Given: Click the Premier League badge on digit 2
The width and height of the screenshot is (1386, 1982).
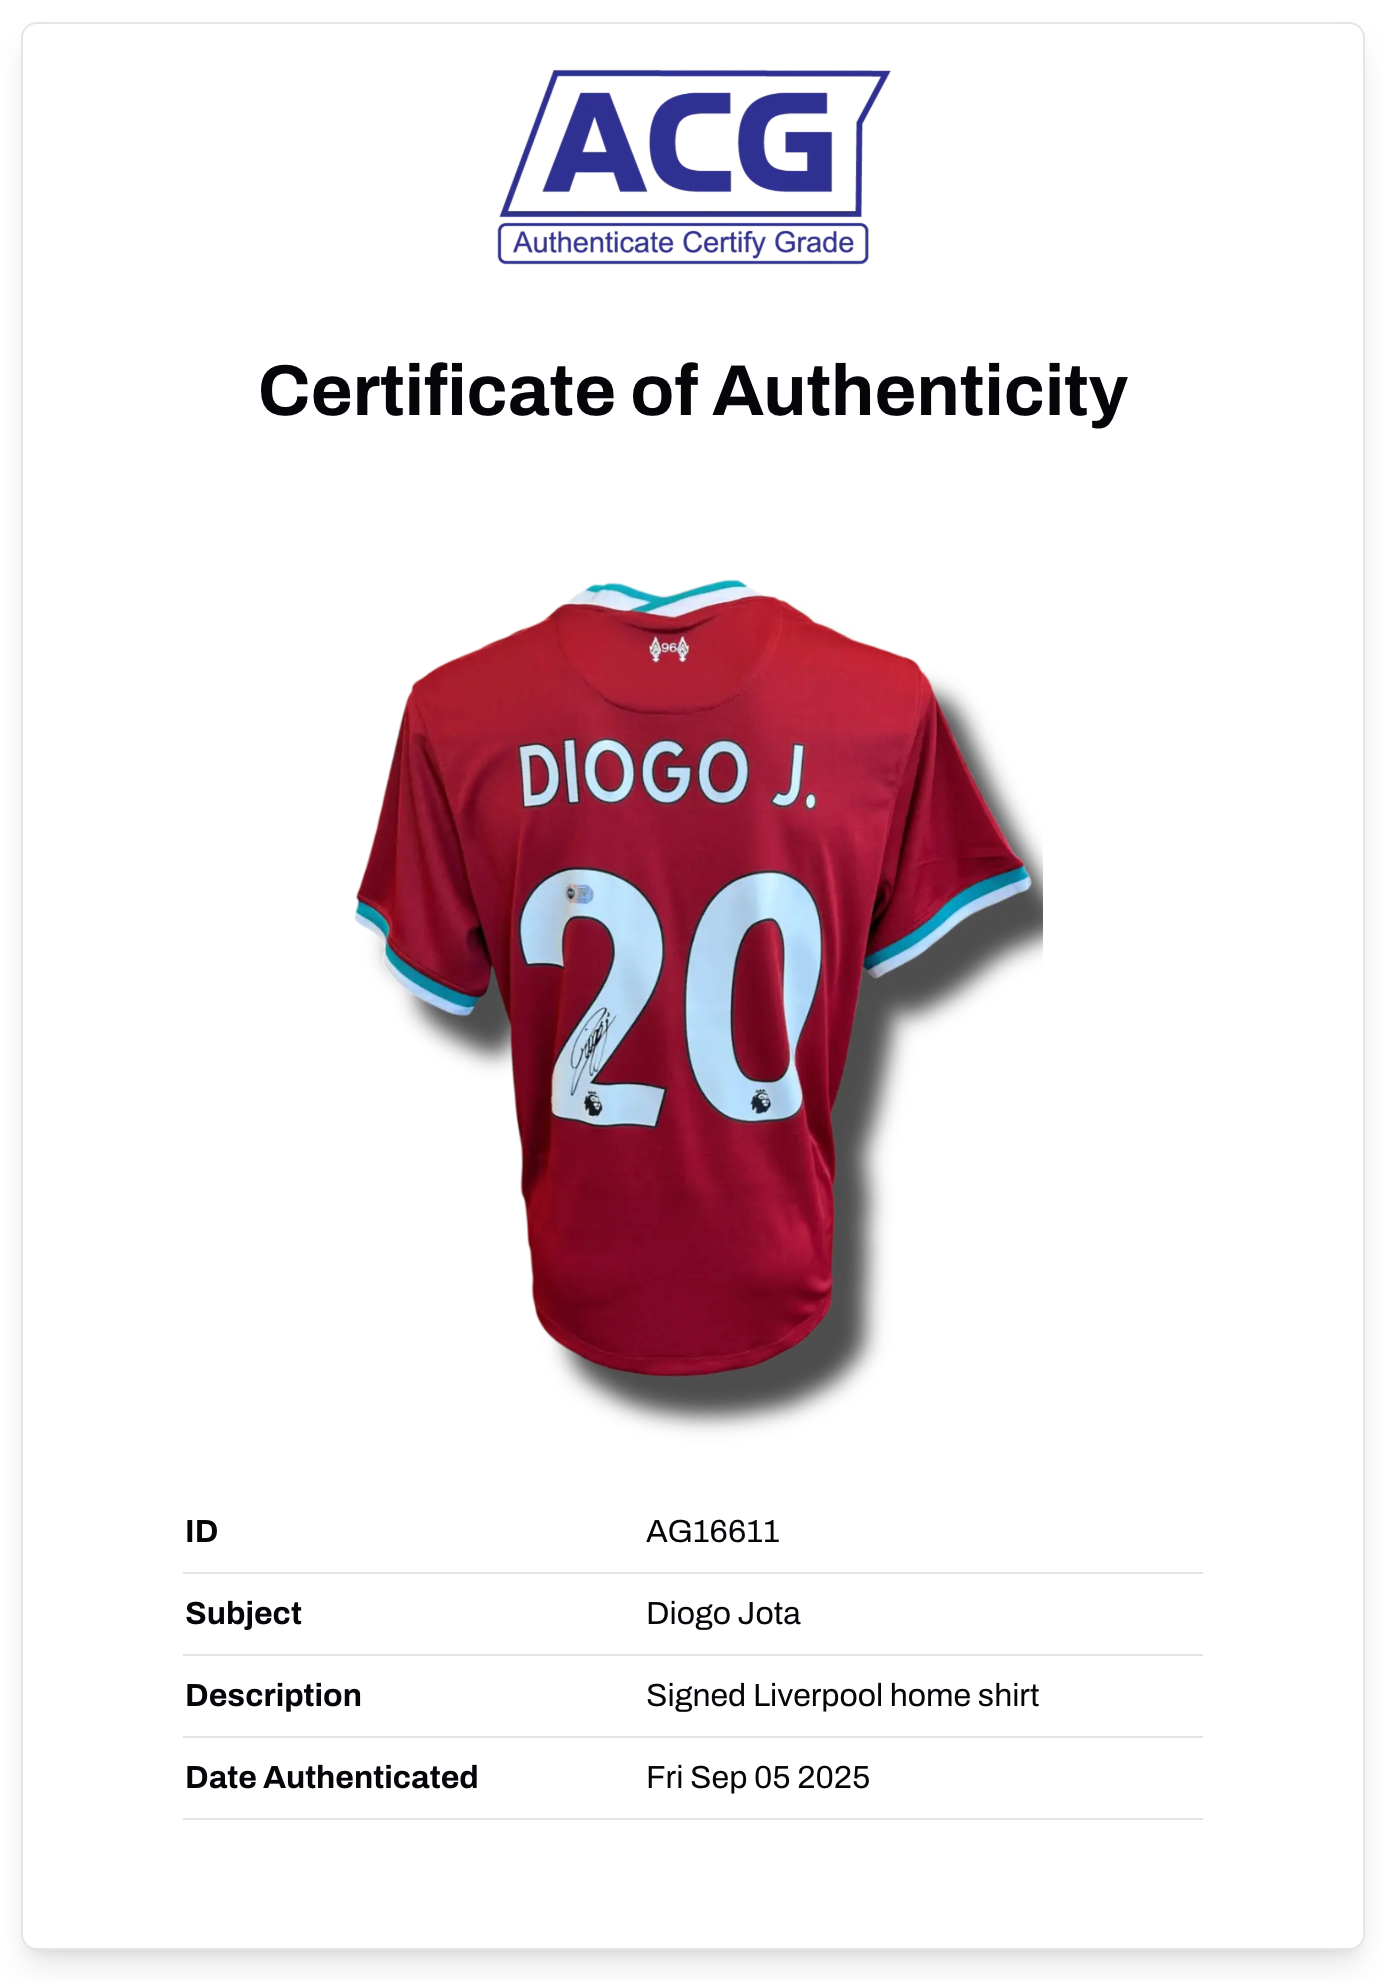Looking at the screenshot, I should coord(592,1104).
